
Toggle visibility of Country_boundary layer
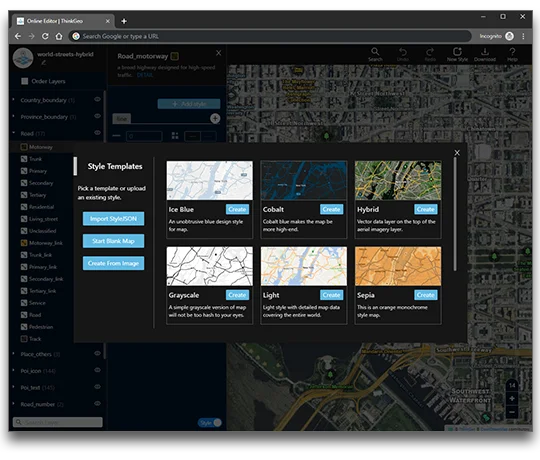click(x=97, y=100)
